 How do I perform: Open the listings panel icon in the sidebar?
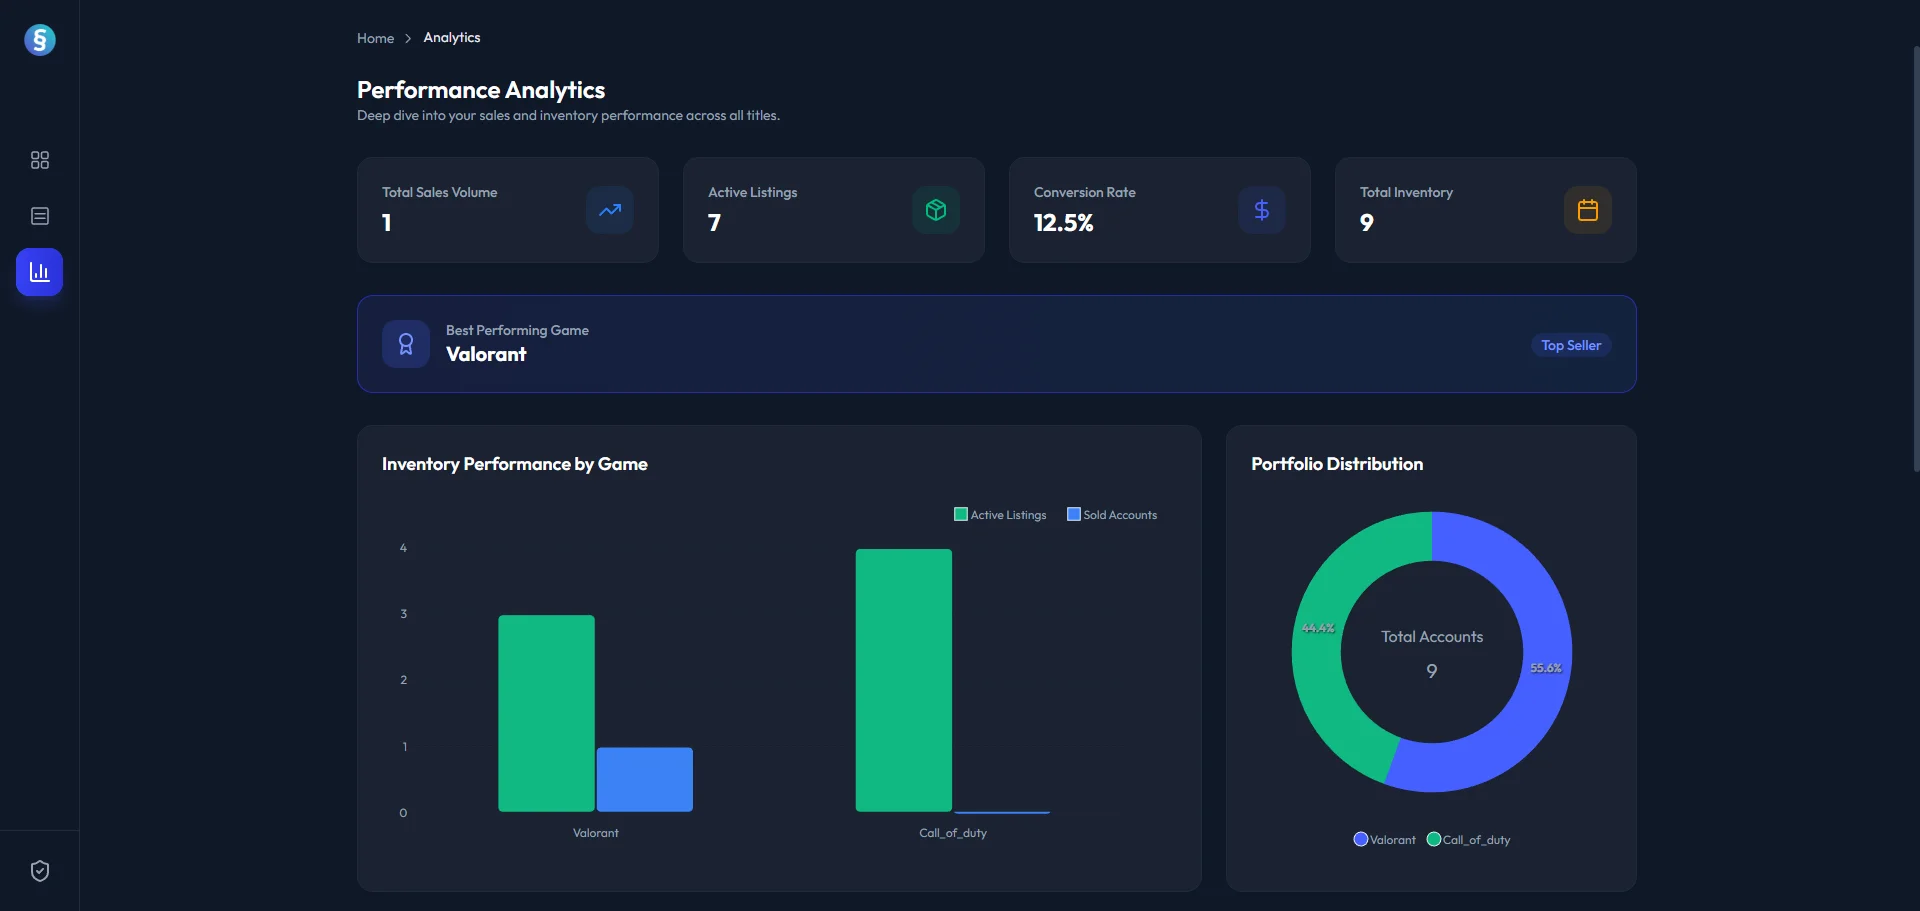(x=40, y=216)
